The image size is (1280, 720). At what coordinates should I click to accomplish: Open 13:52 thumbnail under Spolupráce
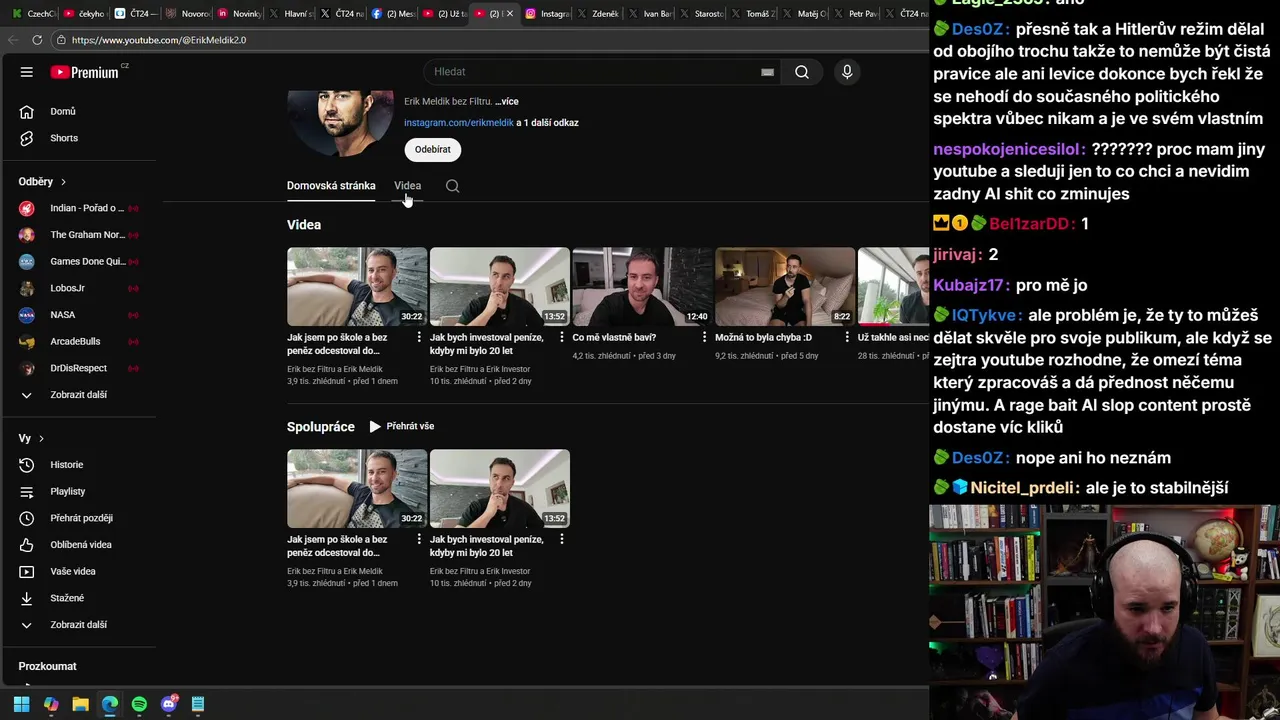click(x=500, y=489)
